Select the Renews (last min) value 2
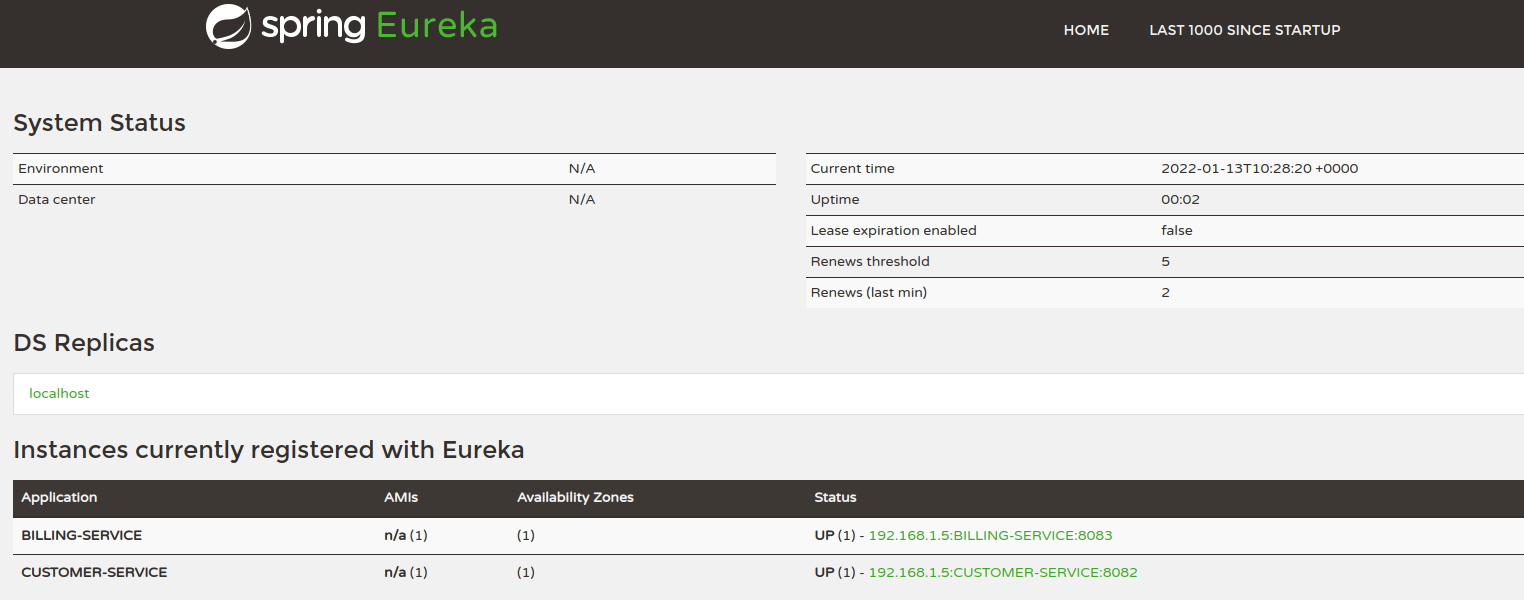Image resolution: width=1524 pixels, height=600 pixels. (x=1166, y=293)
